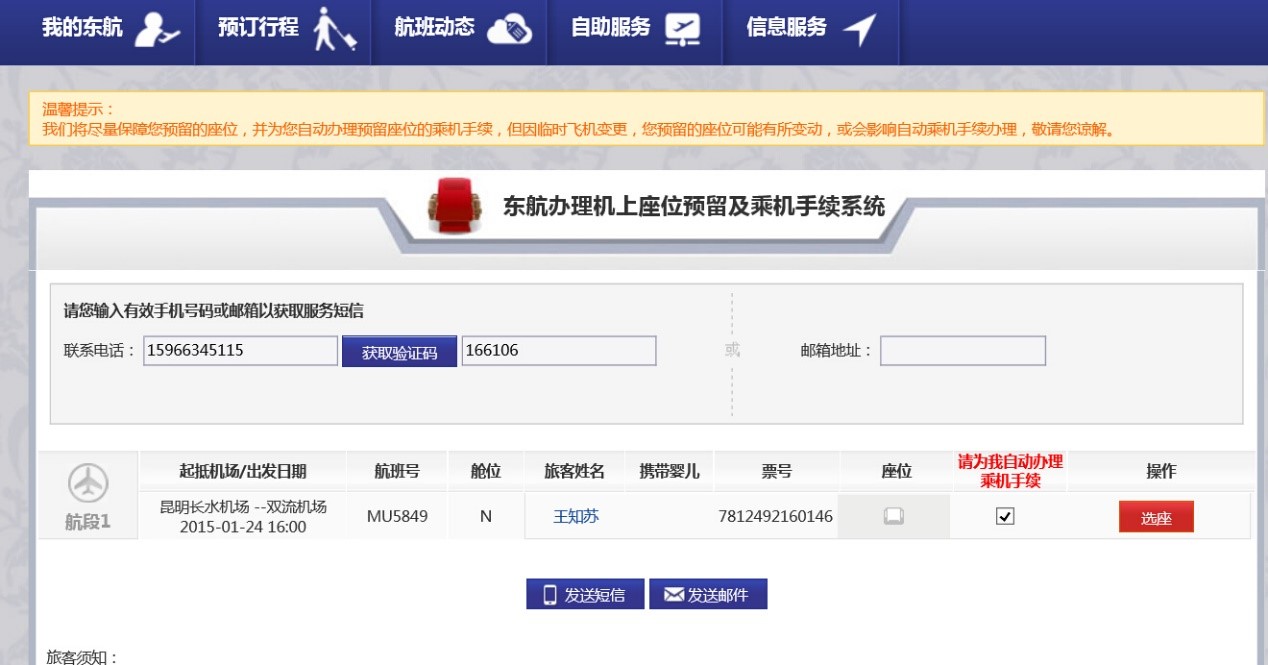Click the 旅客须知 heading
The height and width of the screenshot is (665, 1268).
tap(83, 656)
